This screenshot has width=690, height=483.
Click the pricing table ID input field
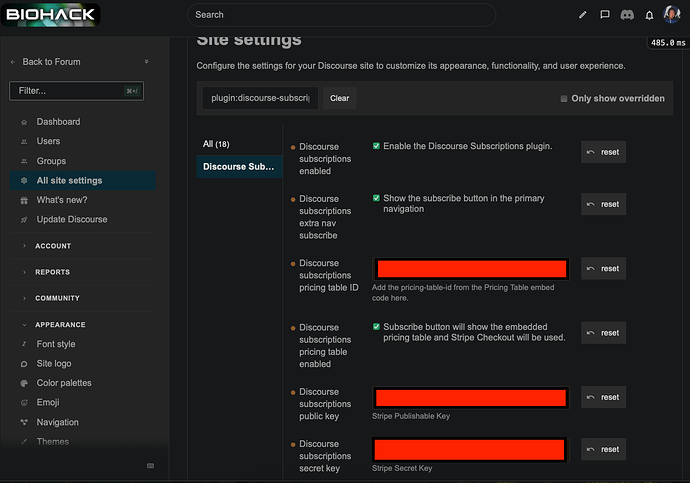(x=471, y=269)
